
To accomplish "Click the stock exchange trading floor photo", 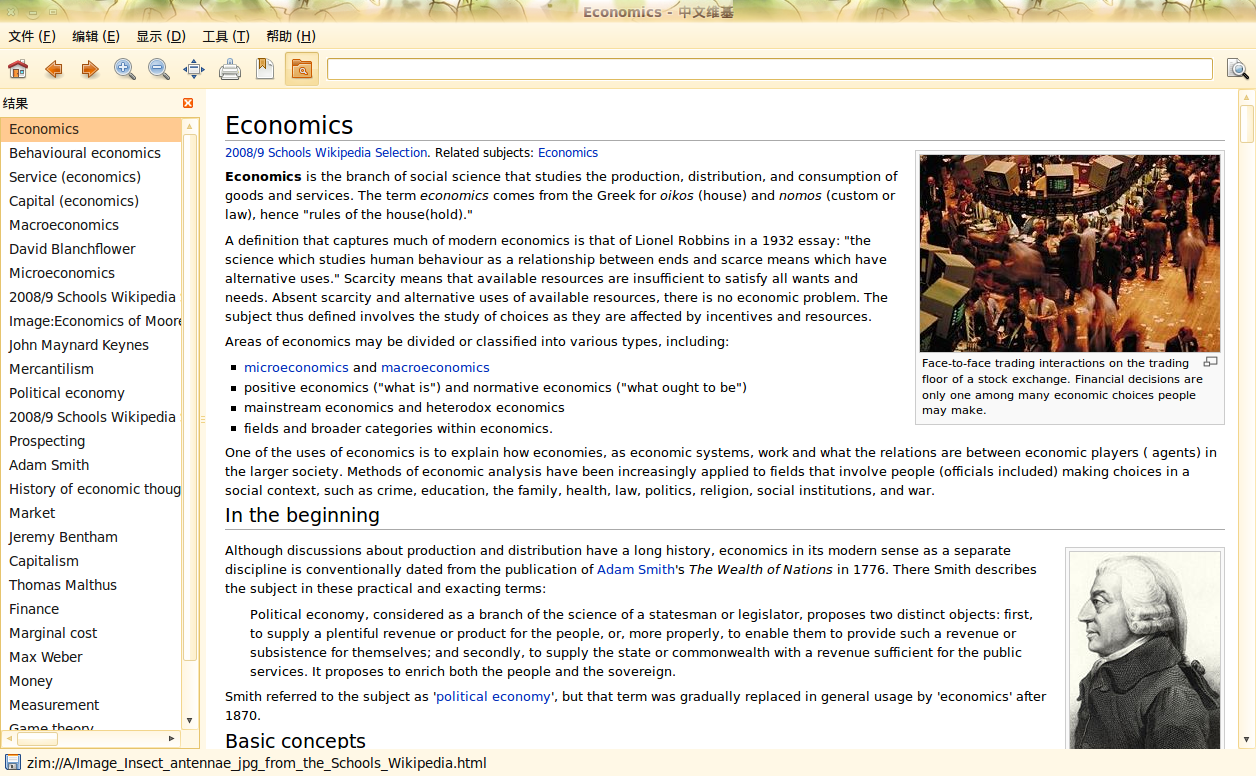I will (1070, 253).
